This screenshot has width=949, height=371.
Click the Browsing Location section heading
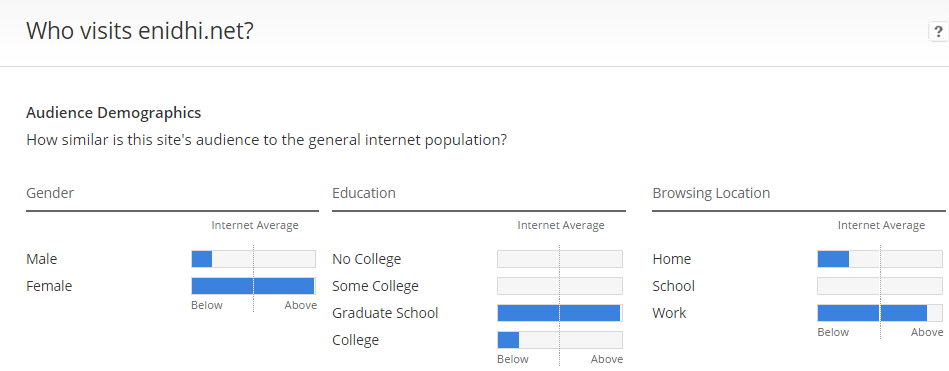pyautogui.click(x=711, y=193)
